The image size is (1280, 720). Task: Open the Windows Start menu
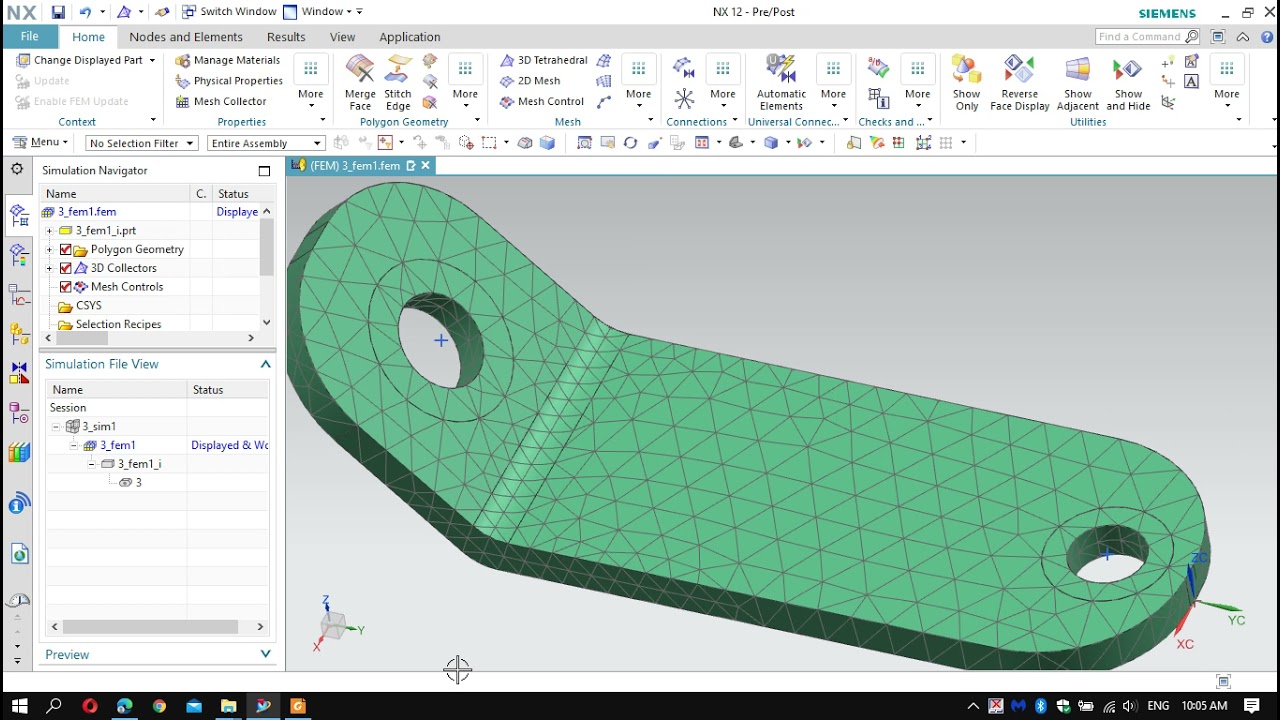coord(19,706)
